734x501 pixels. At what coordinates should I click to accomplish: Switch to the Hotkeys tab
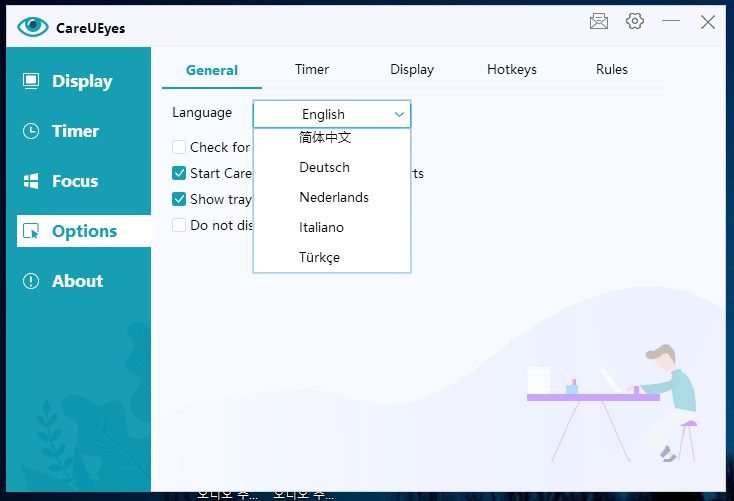[512, 70]
